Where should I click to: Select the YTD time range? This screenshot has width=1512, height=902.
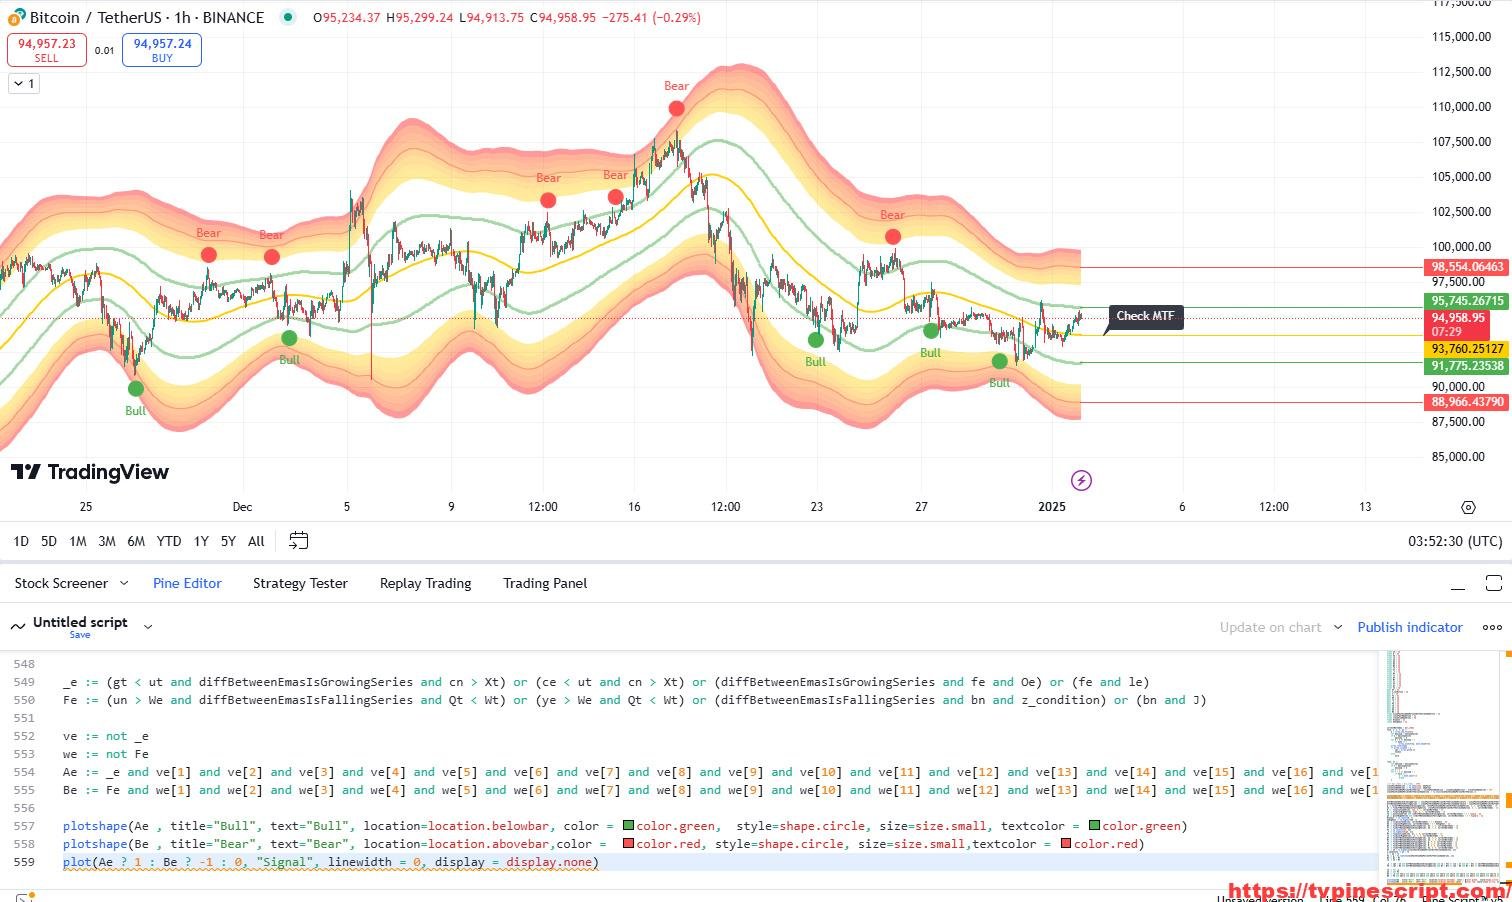[168, 541]
